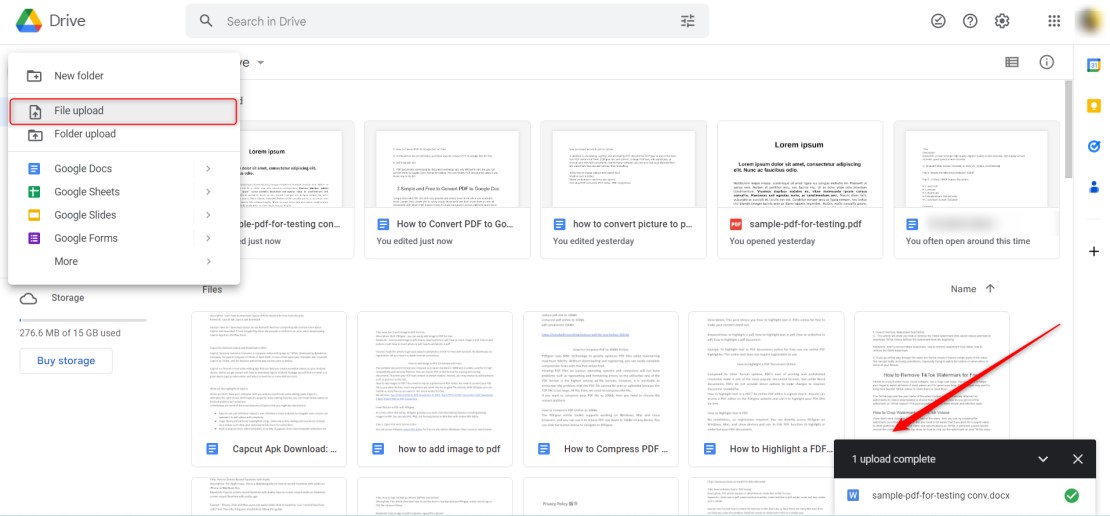Select New folder from the menu
The image size is (1110, 516).
pos(124,76)
